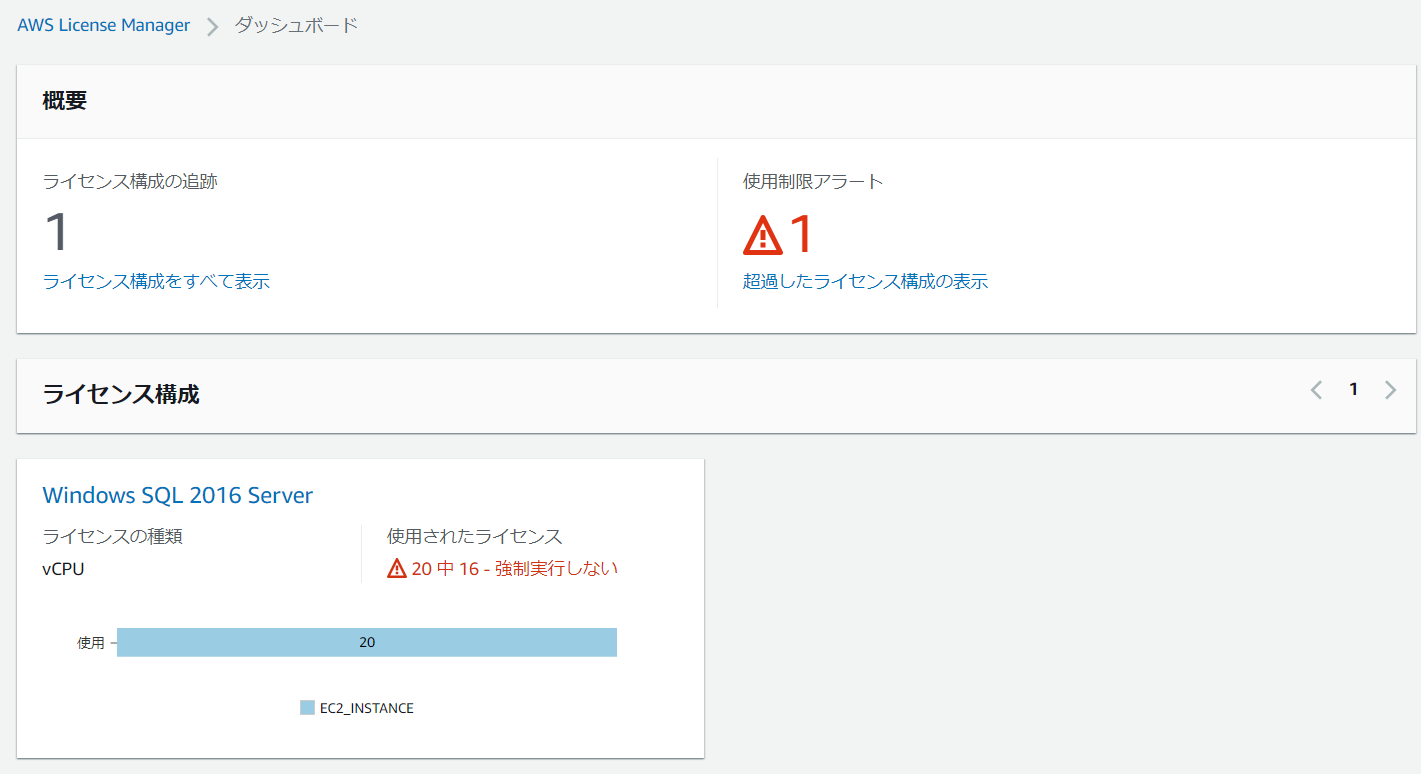Click the EC2_INSTANCE legend color swatch
The width and height of the screenshot is (1421, 774).
(x=307, y=708)
